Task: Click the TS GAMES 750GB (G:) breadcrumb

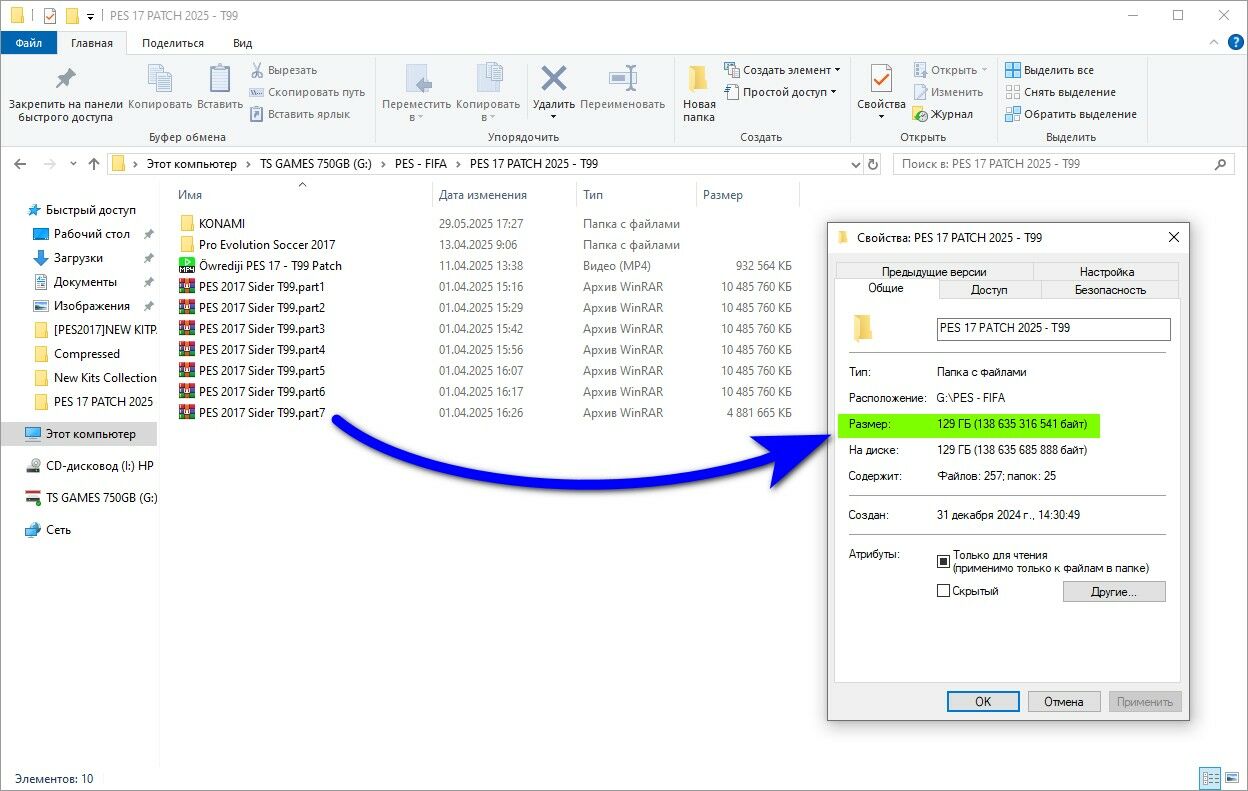Action: (x=315, y=164)
